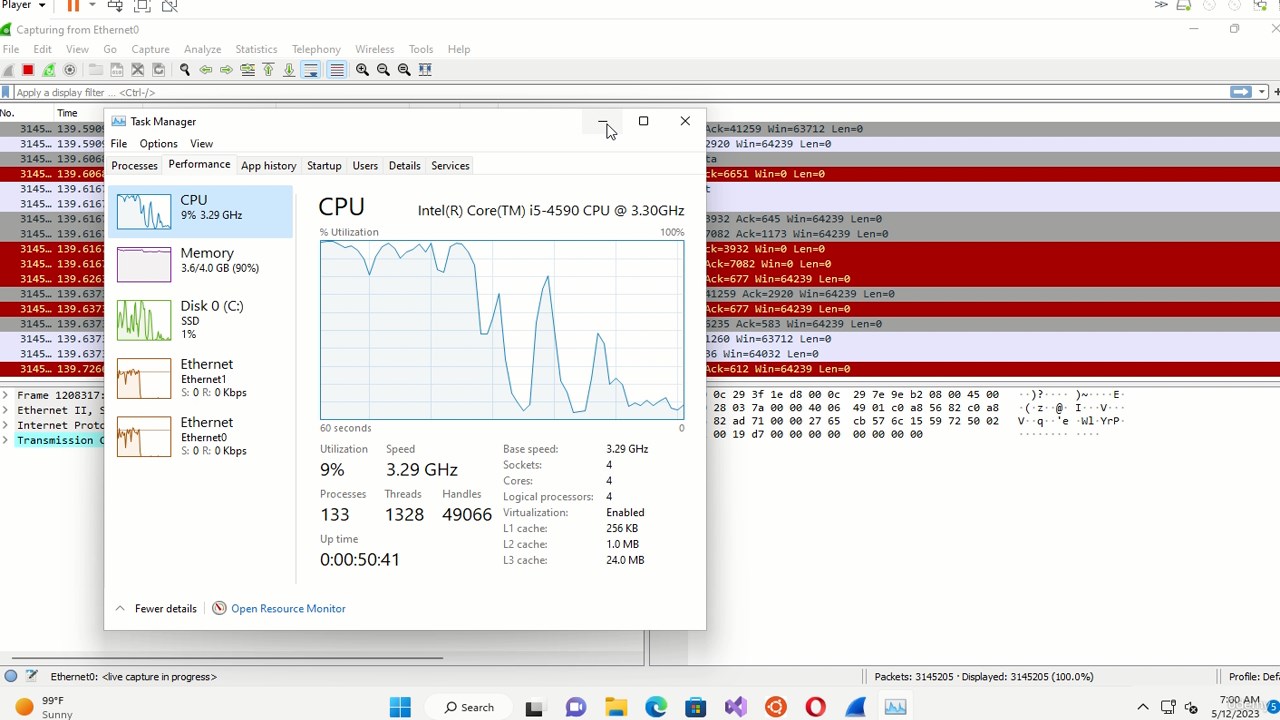
Task: Go forward in packet history
Action: 226,70
